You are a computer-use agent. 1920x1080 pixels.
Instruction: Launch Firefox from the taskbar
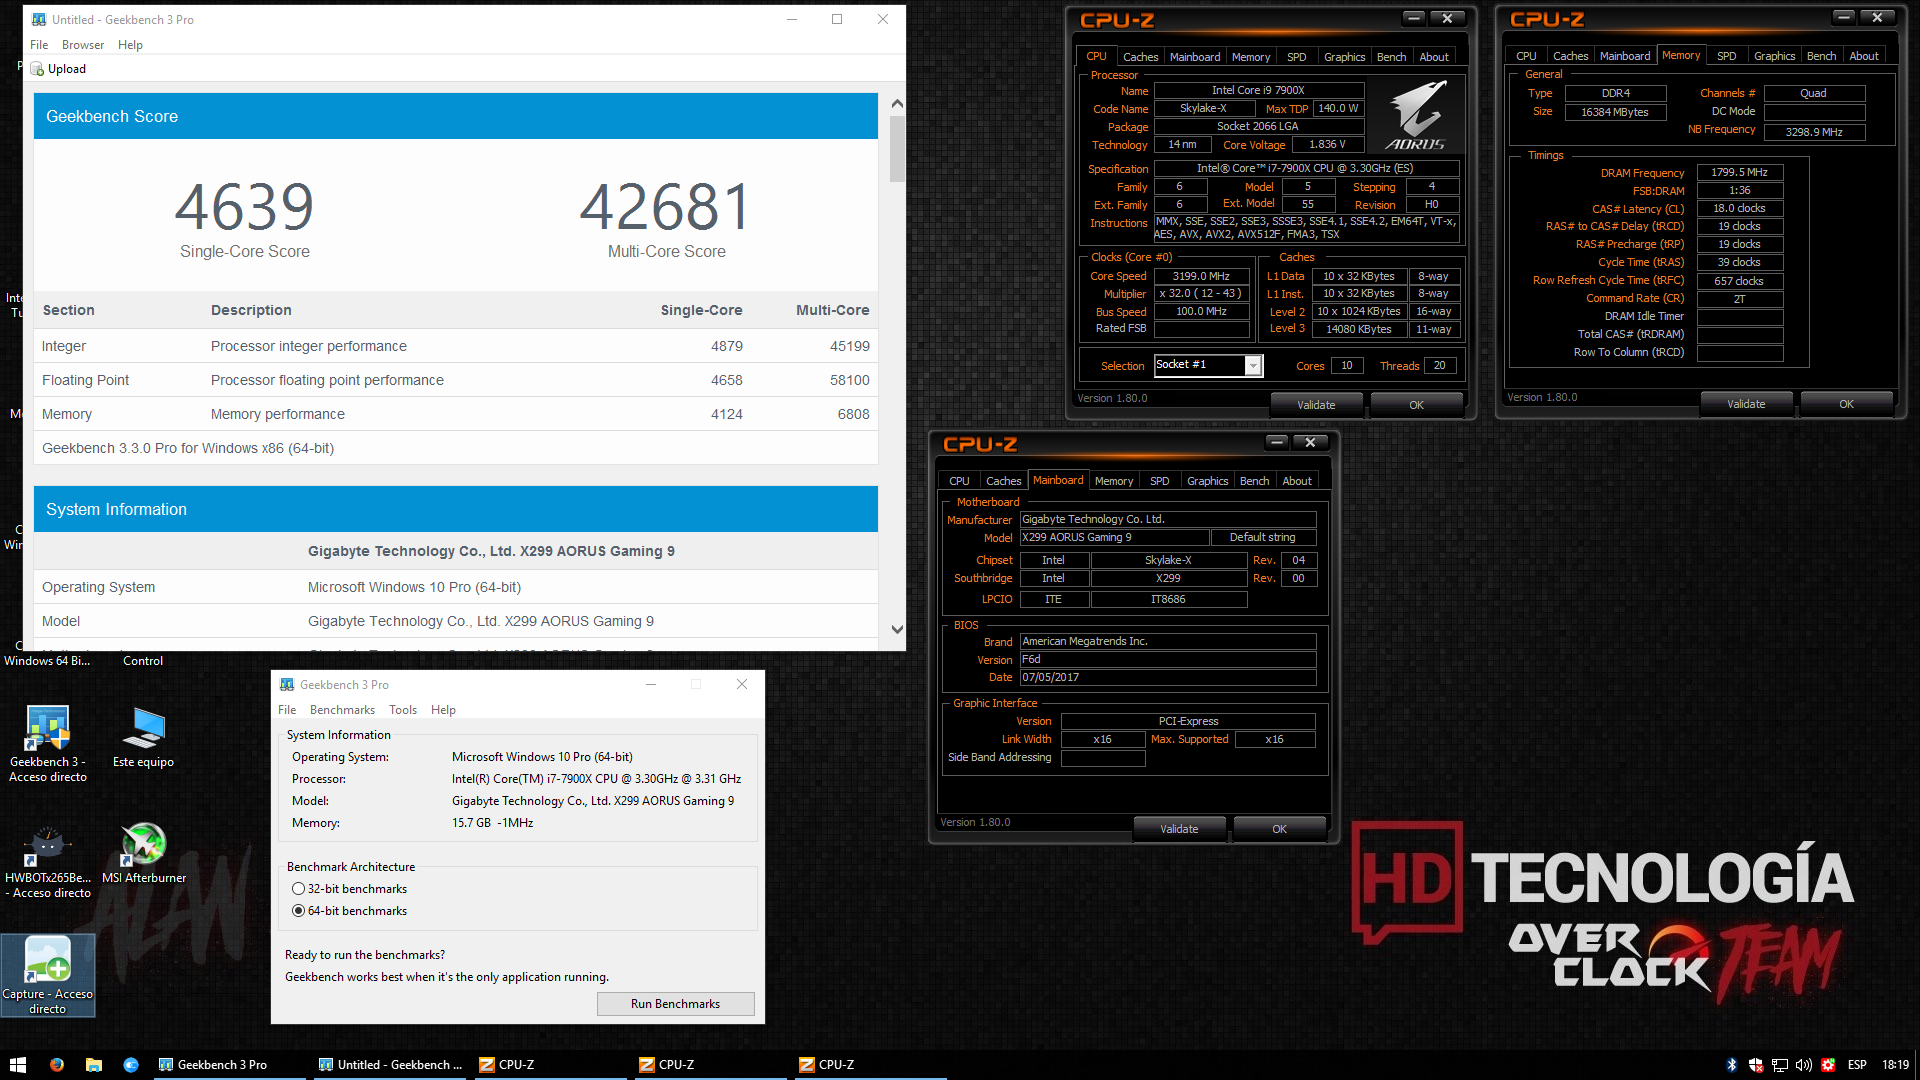click(x=56, y=1065)
